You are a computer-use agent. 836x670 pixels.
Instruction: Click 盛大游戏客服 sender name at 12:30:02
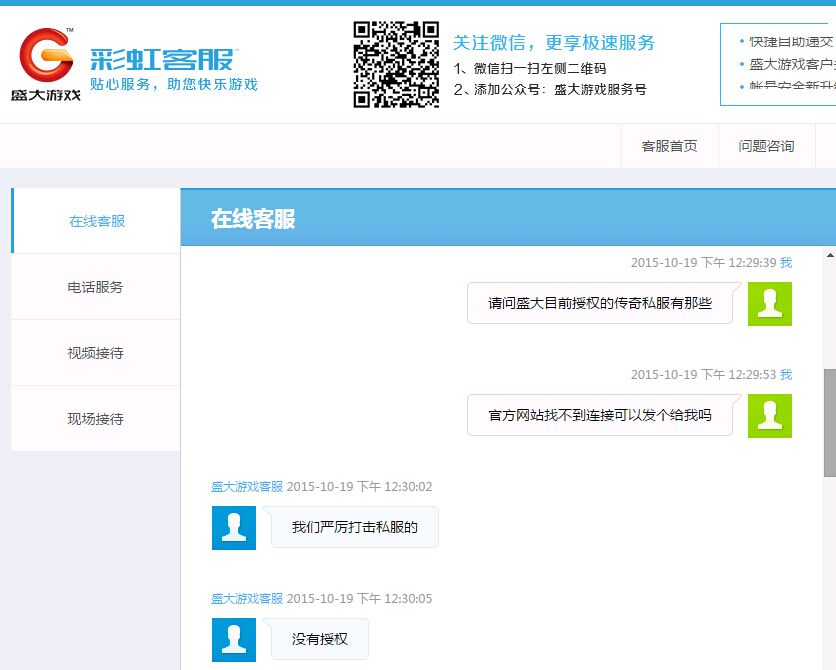tap(247, 487)
